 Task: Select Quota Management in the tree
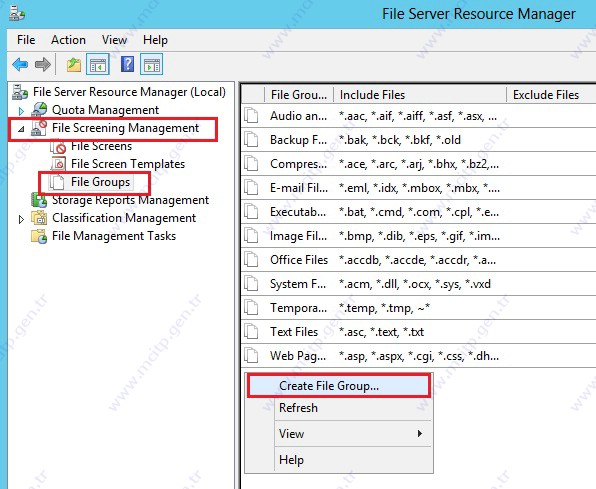105,110
